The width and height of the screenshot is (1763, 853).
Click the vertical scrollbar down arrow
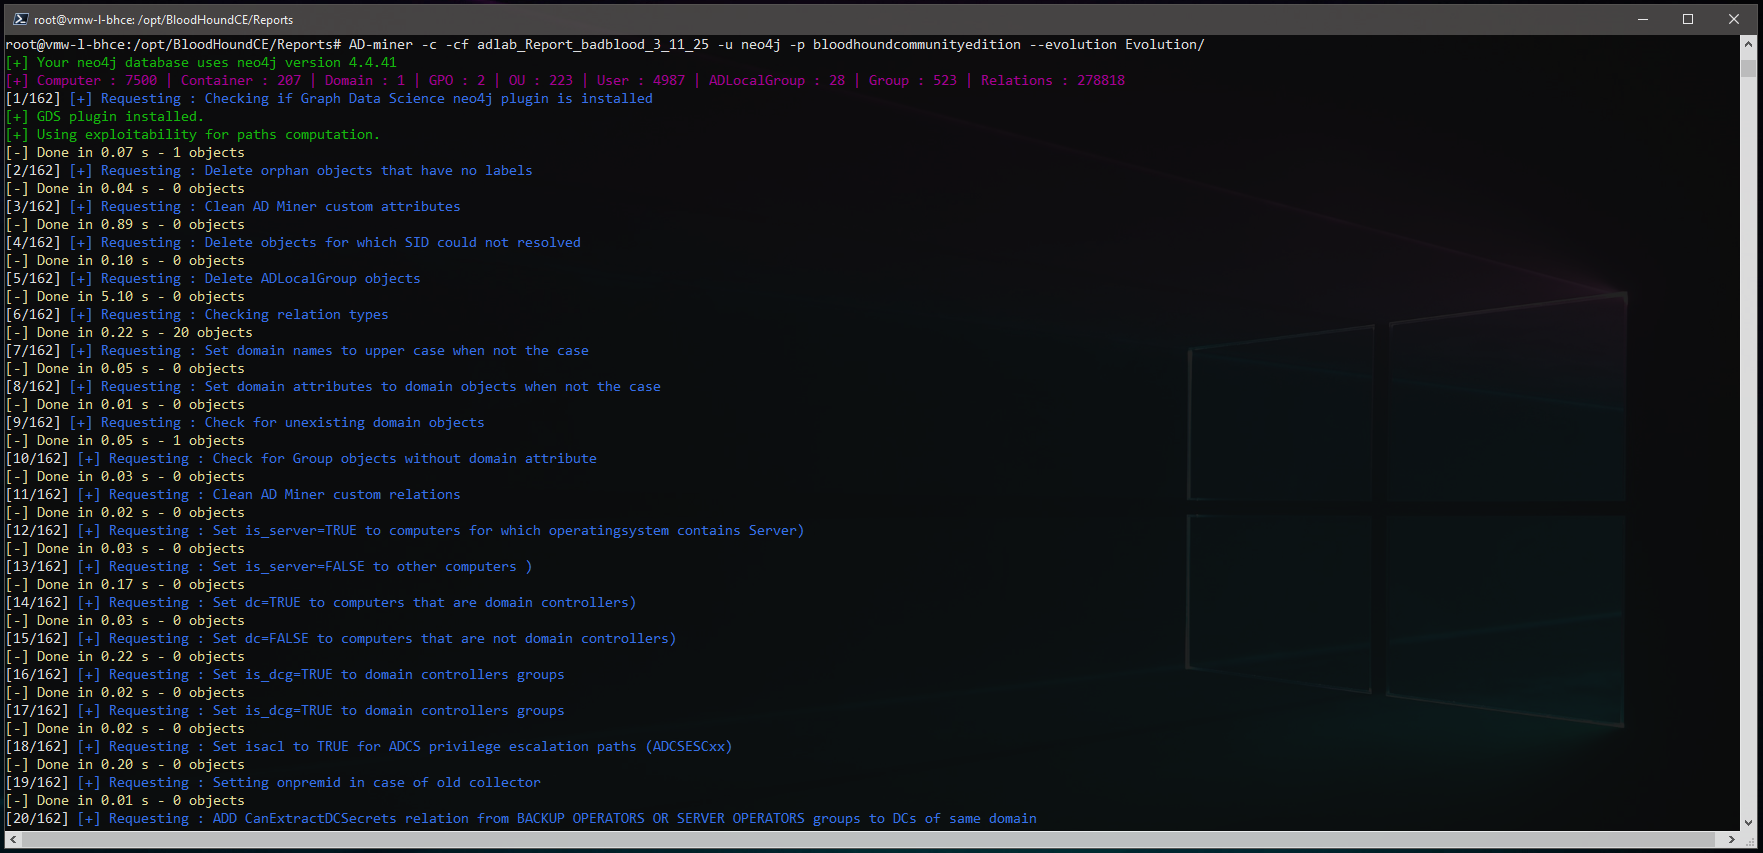click(1748, 823)
